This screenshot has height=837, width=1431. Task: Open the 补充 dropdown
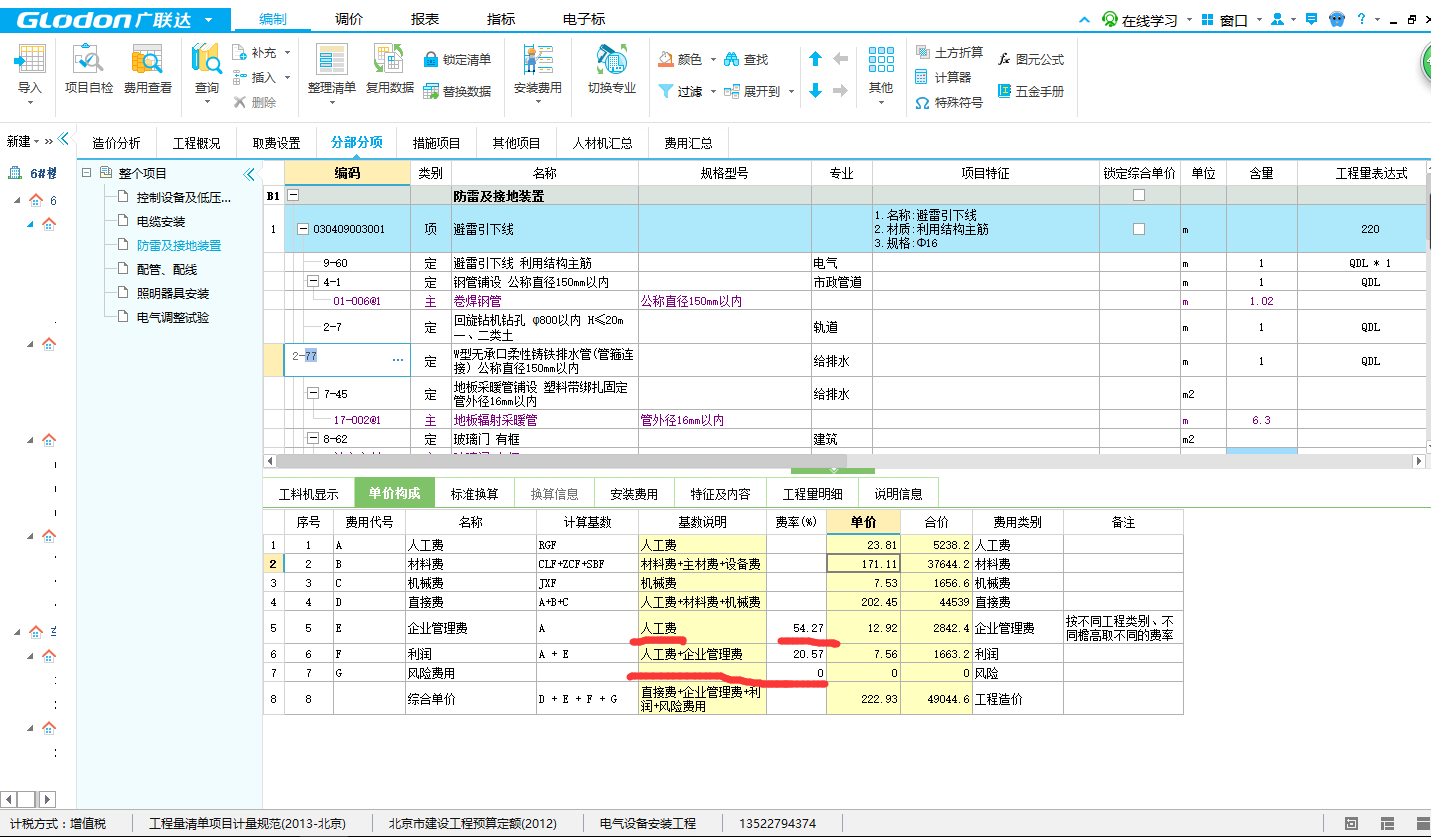point(287,53)
